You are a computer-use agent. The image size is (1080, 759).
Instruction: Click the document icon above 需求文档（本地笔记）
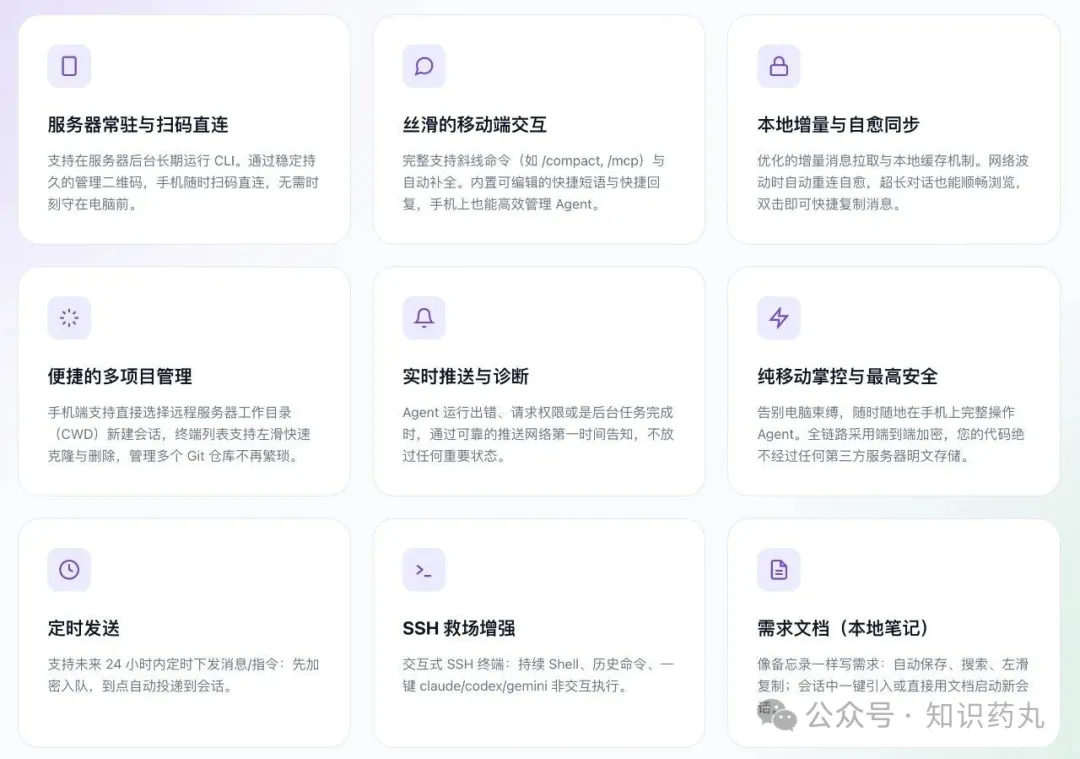click(x=778, y=569)
